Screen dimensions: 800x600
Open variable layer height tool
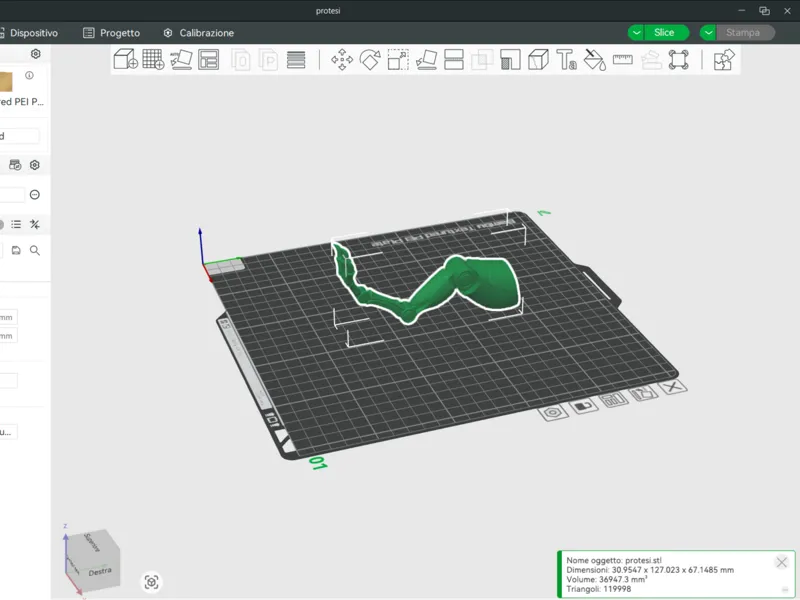[296, 60]
